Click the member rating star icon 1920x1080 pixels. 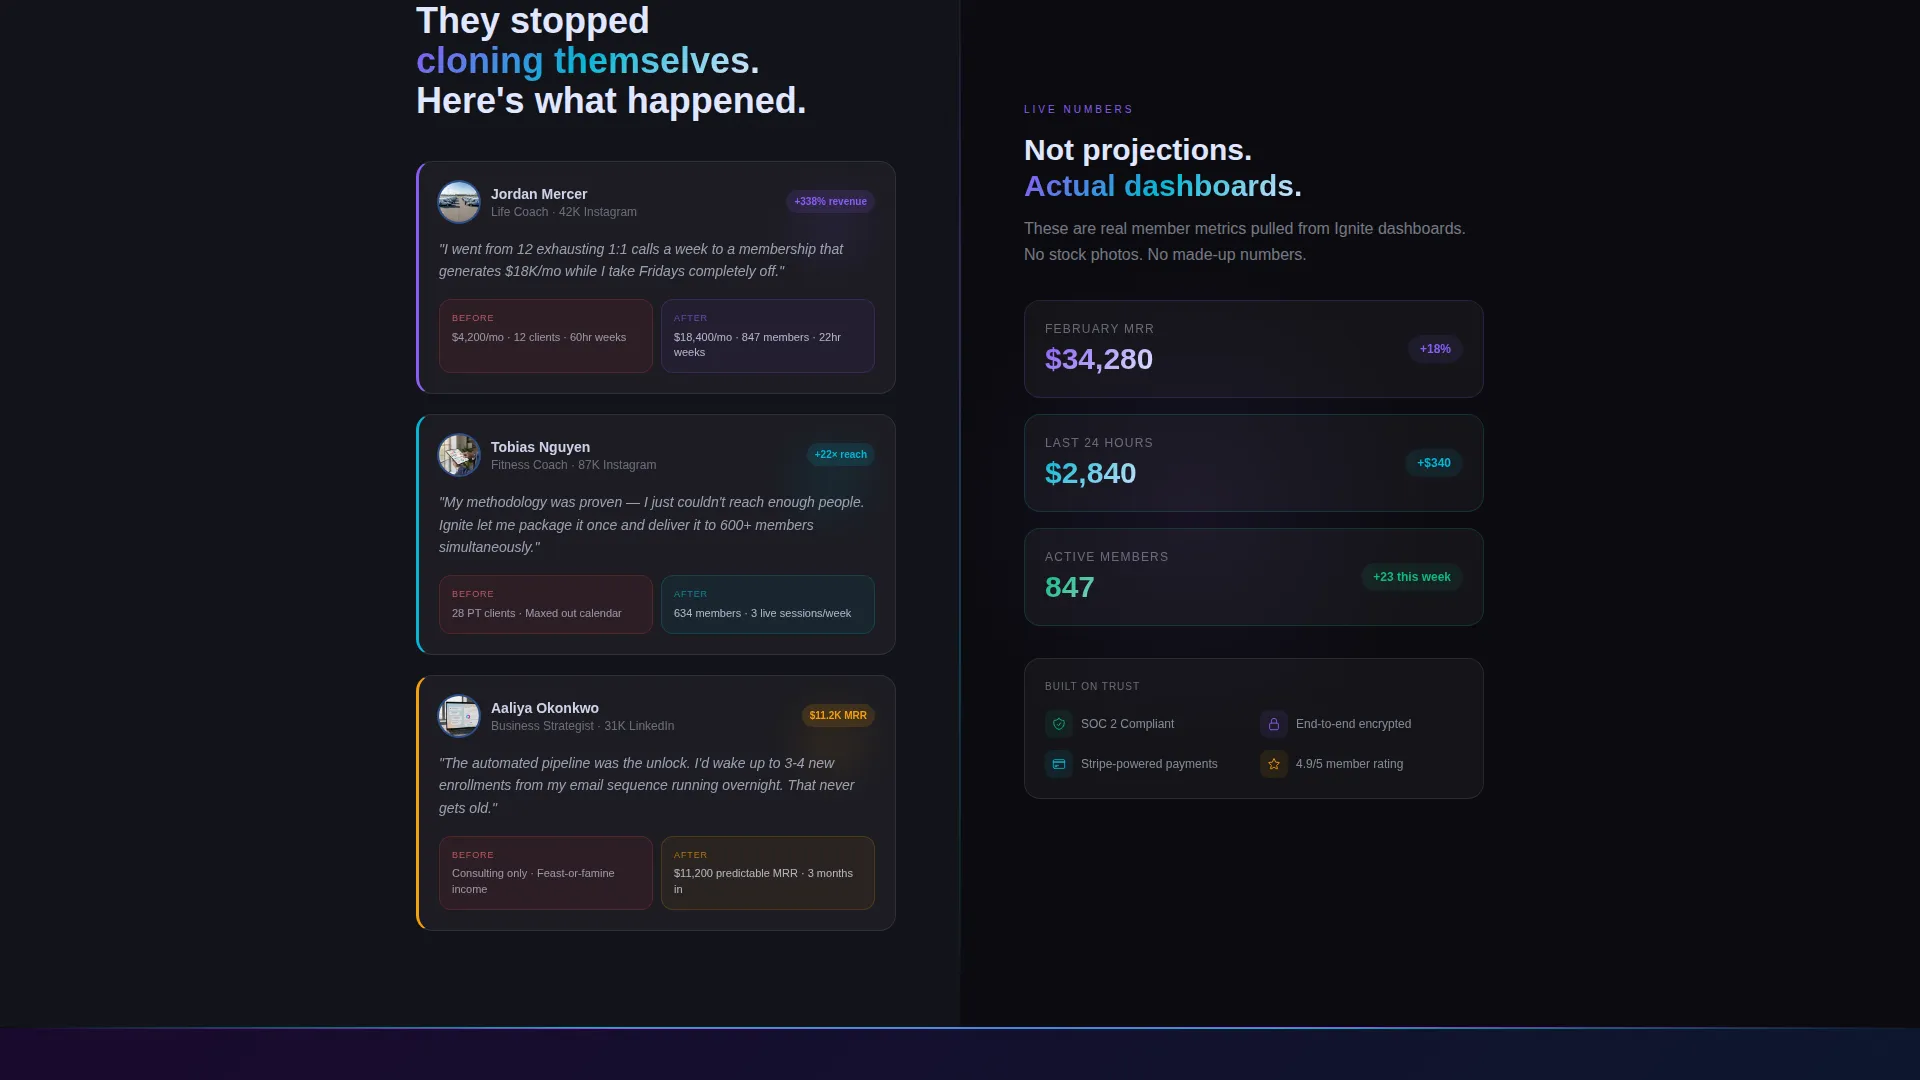pos(1274,764)
